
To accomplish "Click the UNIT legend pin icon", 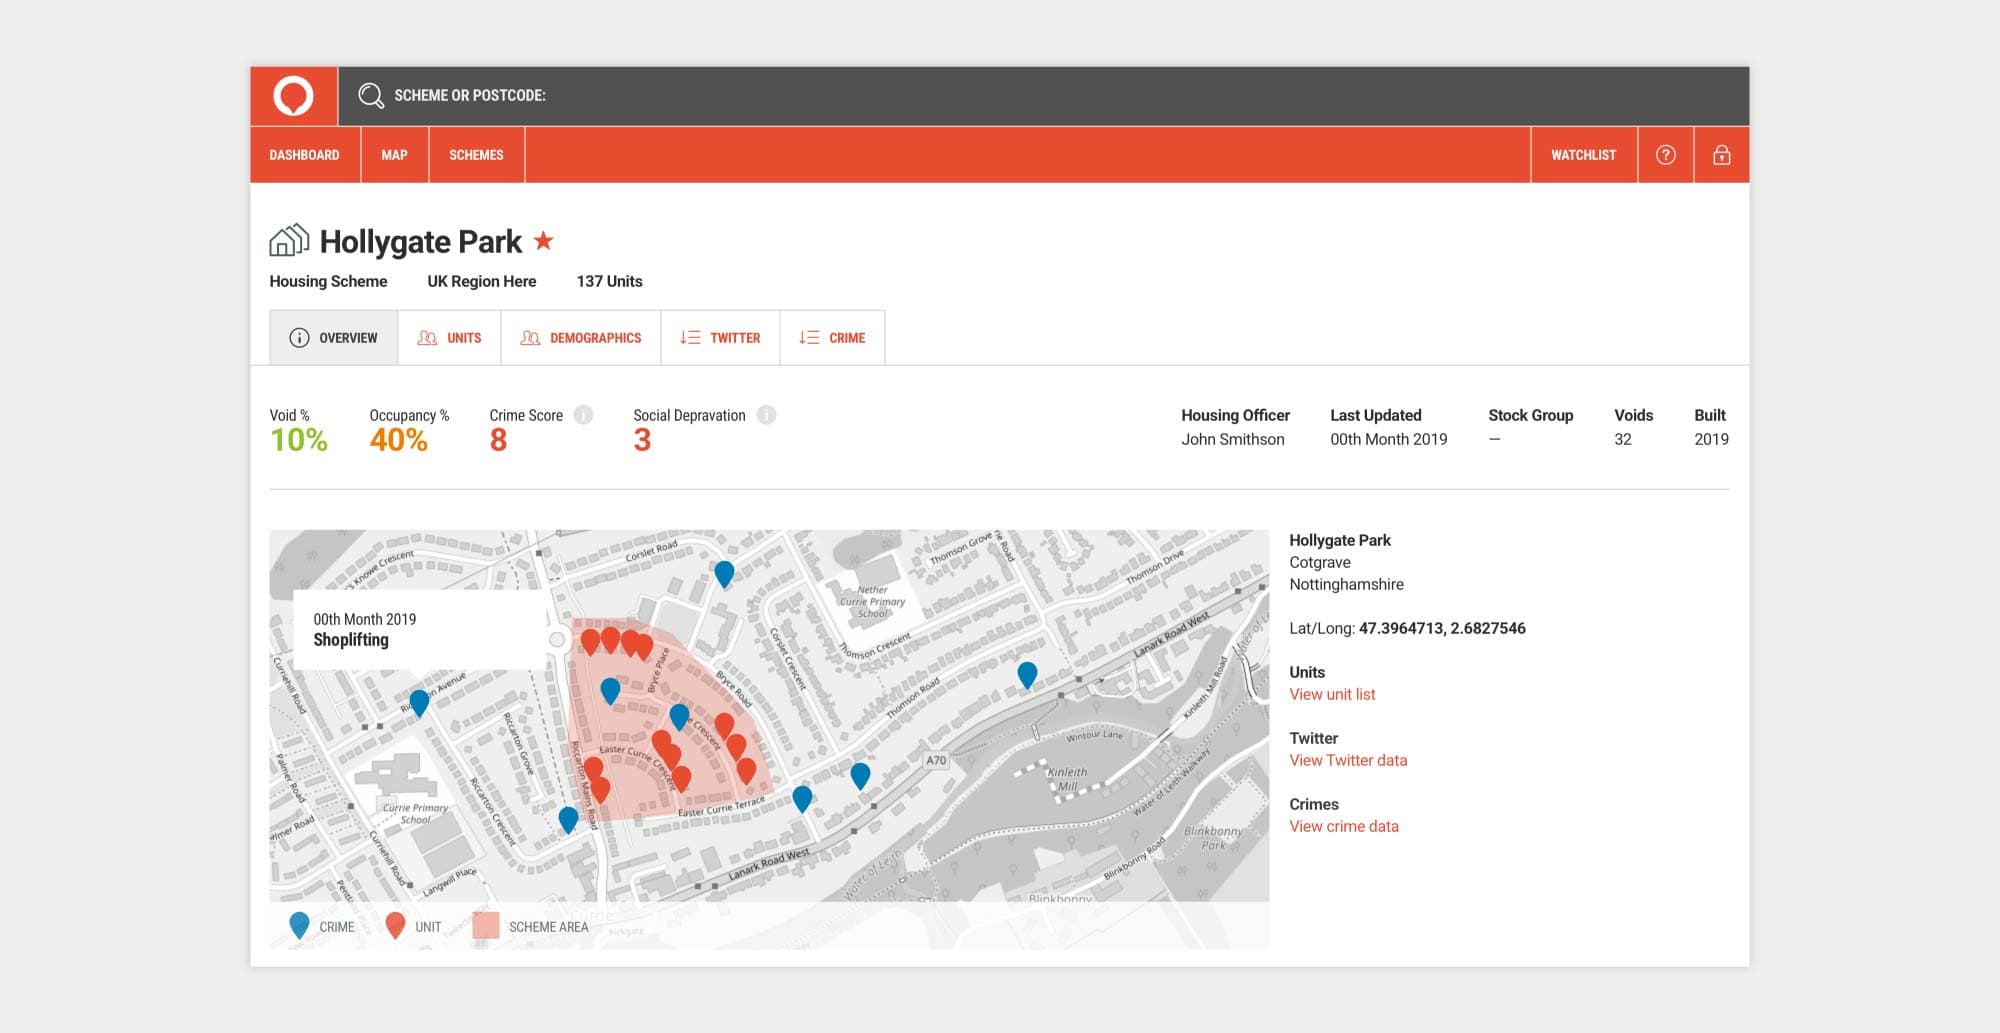I will click(x=395, y=925).
